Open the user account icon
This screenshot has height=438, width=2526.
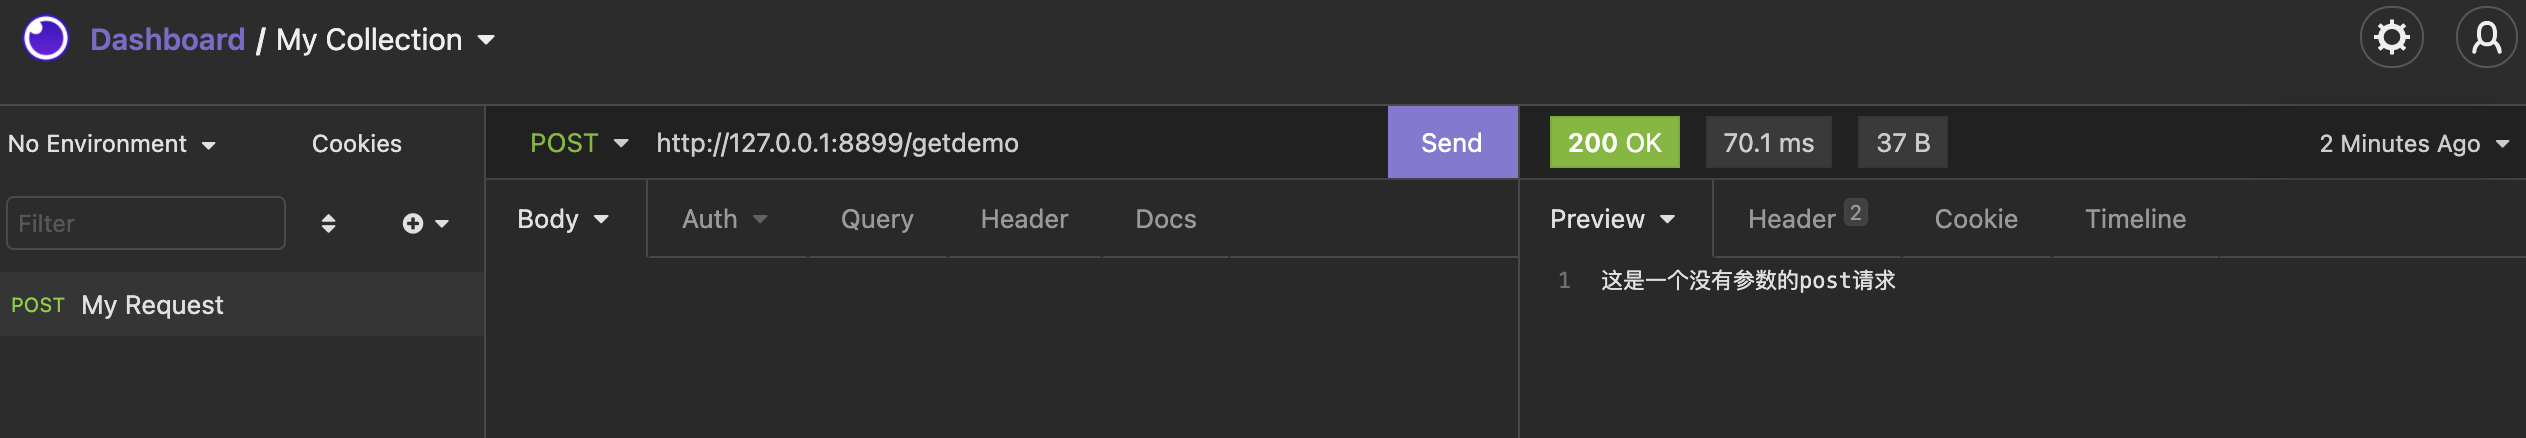[x=2486, y=38]
